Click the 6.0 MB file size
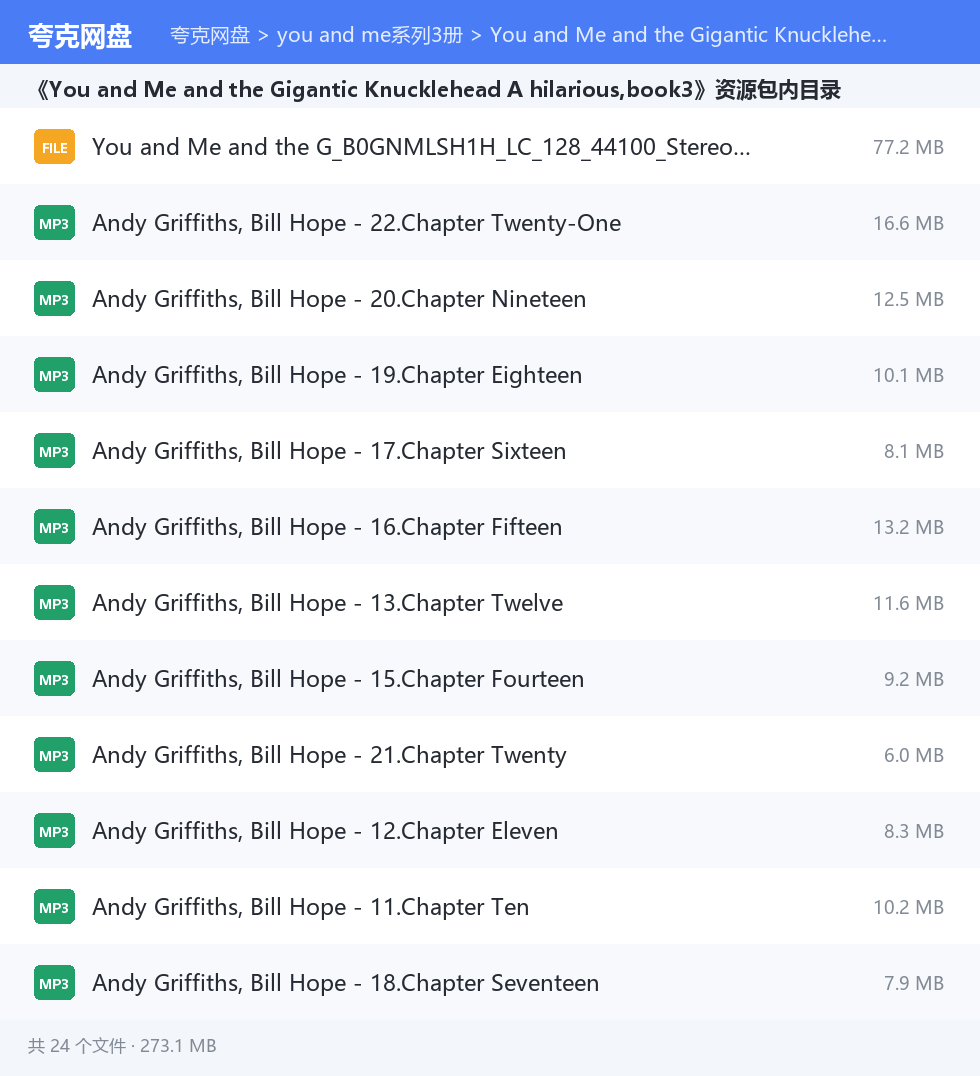 coord(914,755)
